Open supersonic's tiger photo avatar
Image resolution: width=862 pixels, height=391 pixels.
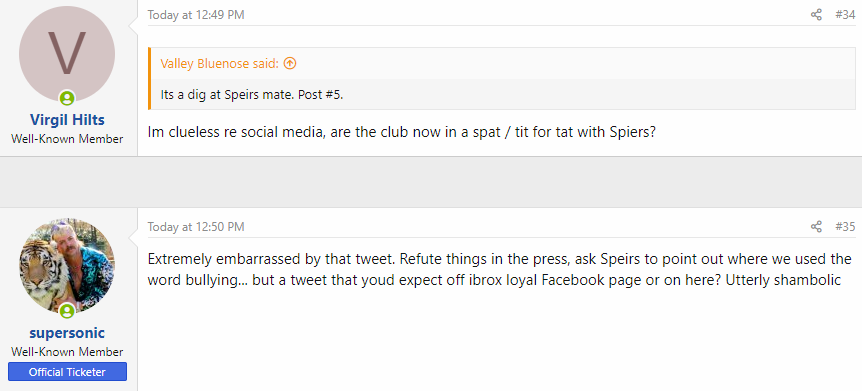click(x=67, y=266)
